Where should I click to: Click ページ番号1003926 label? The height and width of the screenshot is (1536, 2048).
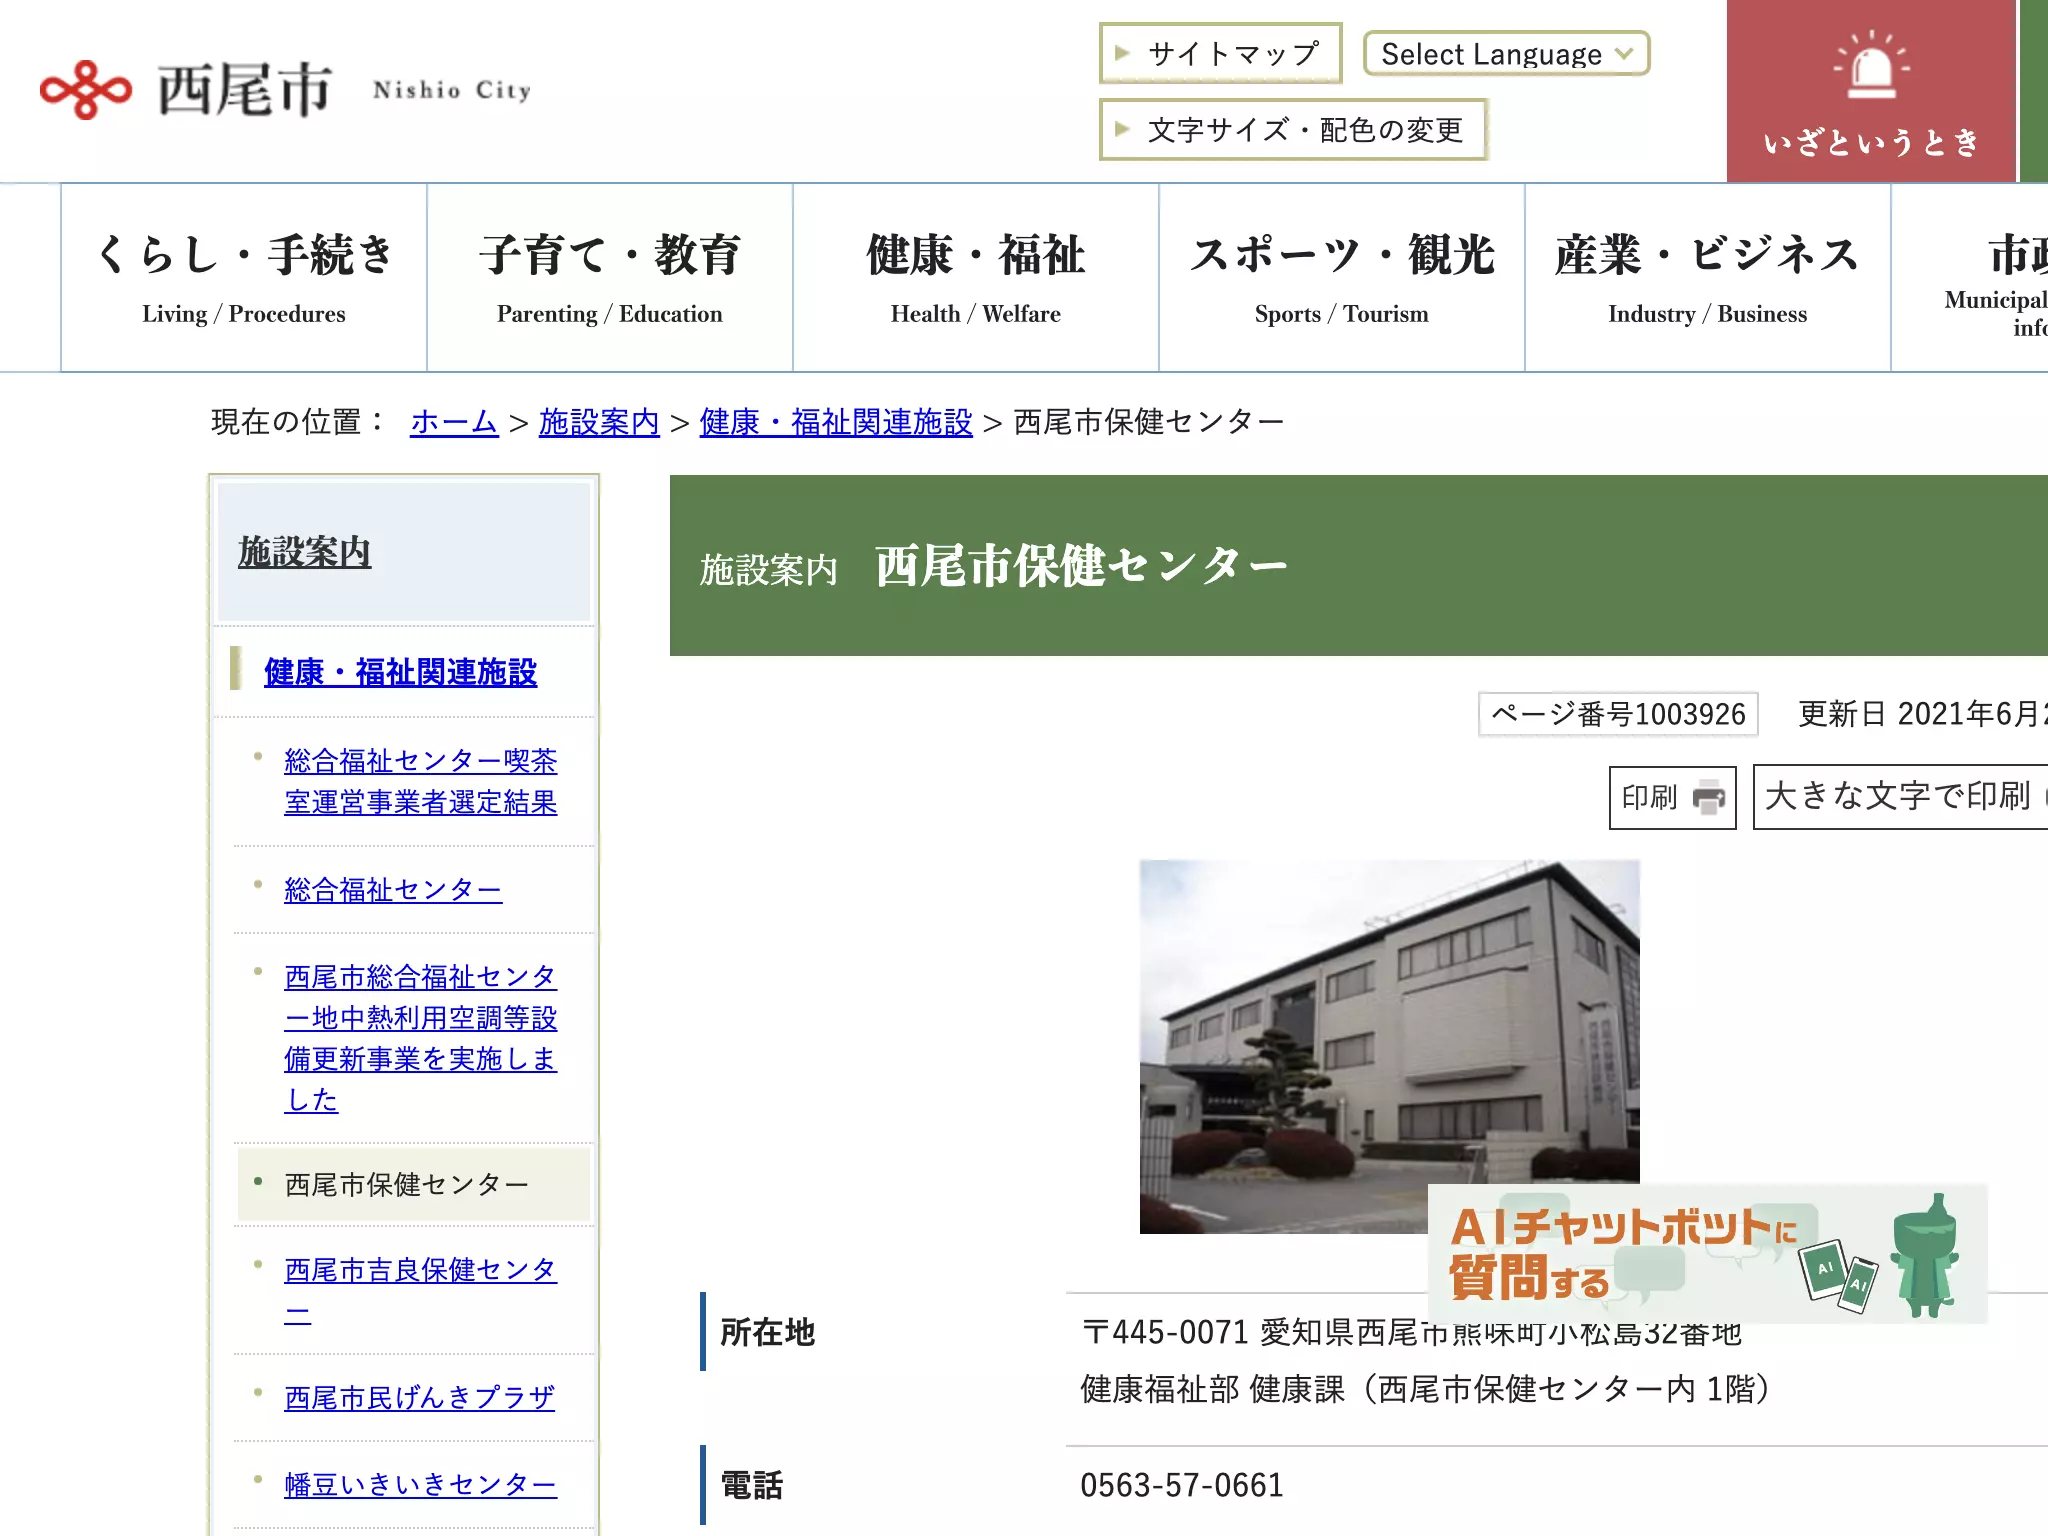[x=1618, y=714]
